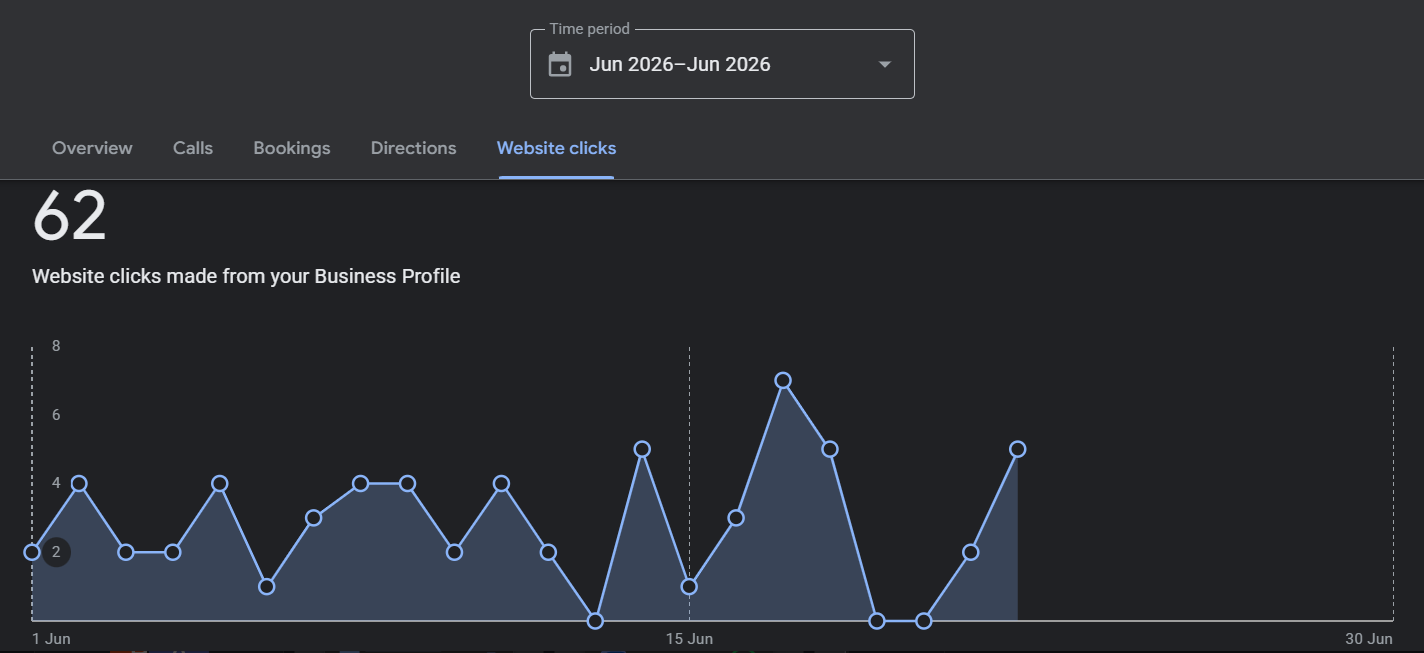This screenshot has height=653, width=1424.
Task: Click the total count 62
Action: 69,215
